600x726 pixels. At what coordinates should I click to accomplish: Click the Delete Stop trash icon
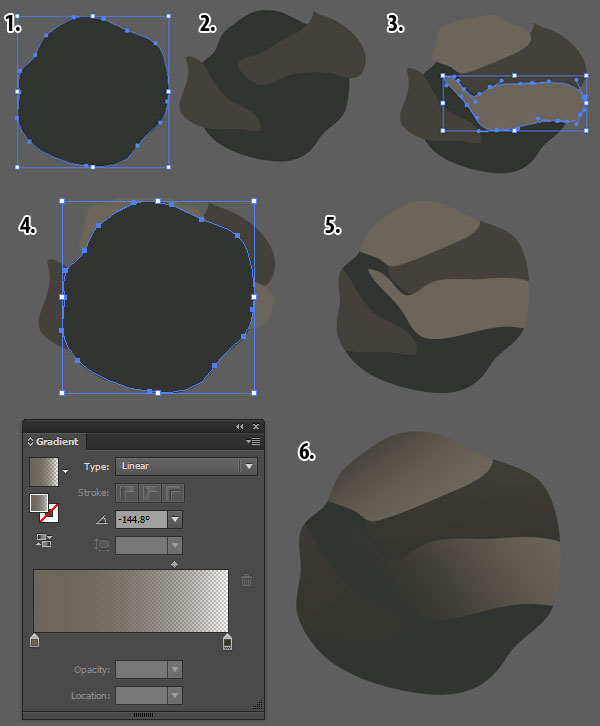(x=247, y=580)
